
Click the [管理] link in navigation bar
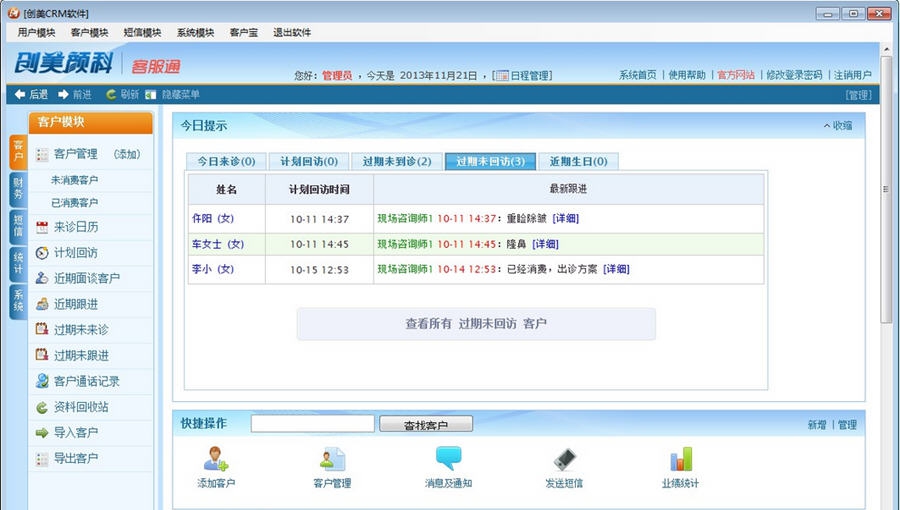click(858, 95)
